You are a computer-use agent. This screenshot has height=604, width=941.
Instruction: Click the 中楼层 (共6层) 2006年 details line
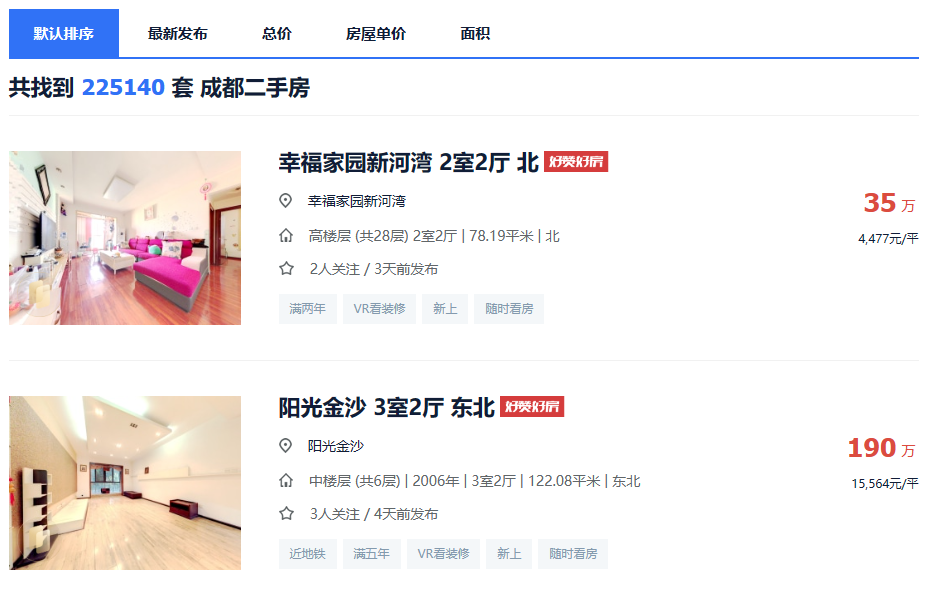475,481
